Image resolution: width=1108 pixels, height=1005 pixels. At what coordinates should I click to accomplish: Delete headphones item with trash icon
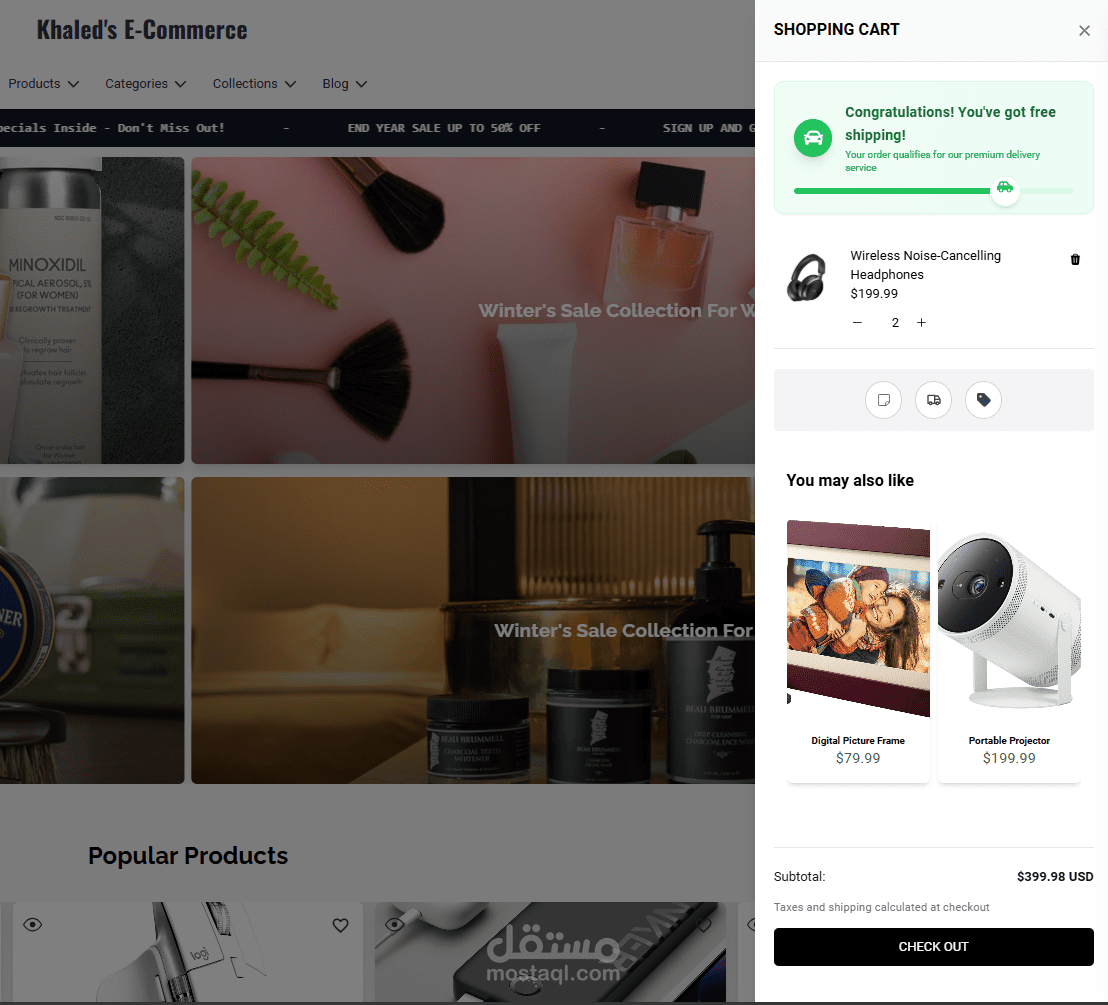click(1075, 259)
